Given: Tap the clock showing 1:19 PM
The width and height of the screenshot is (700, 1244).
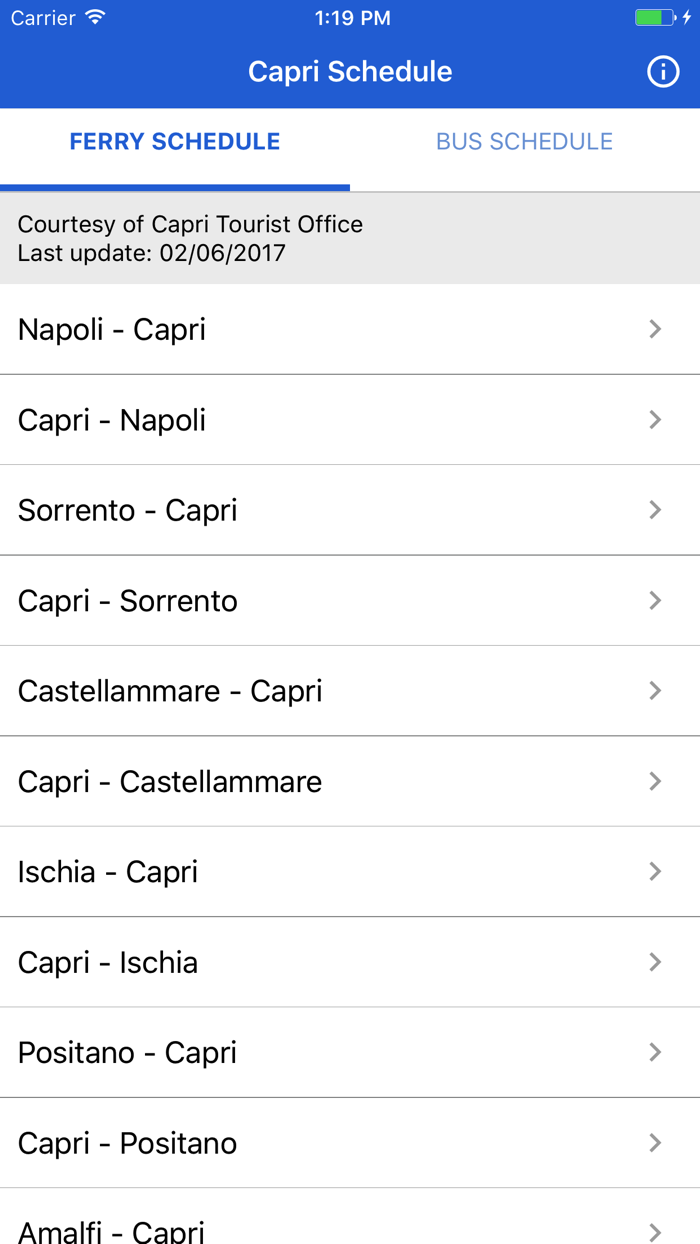Looking at the screenshot, I should pyautogui.click(x=350, y=17).
